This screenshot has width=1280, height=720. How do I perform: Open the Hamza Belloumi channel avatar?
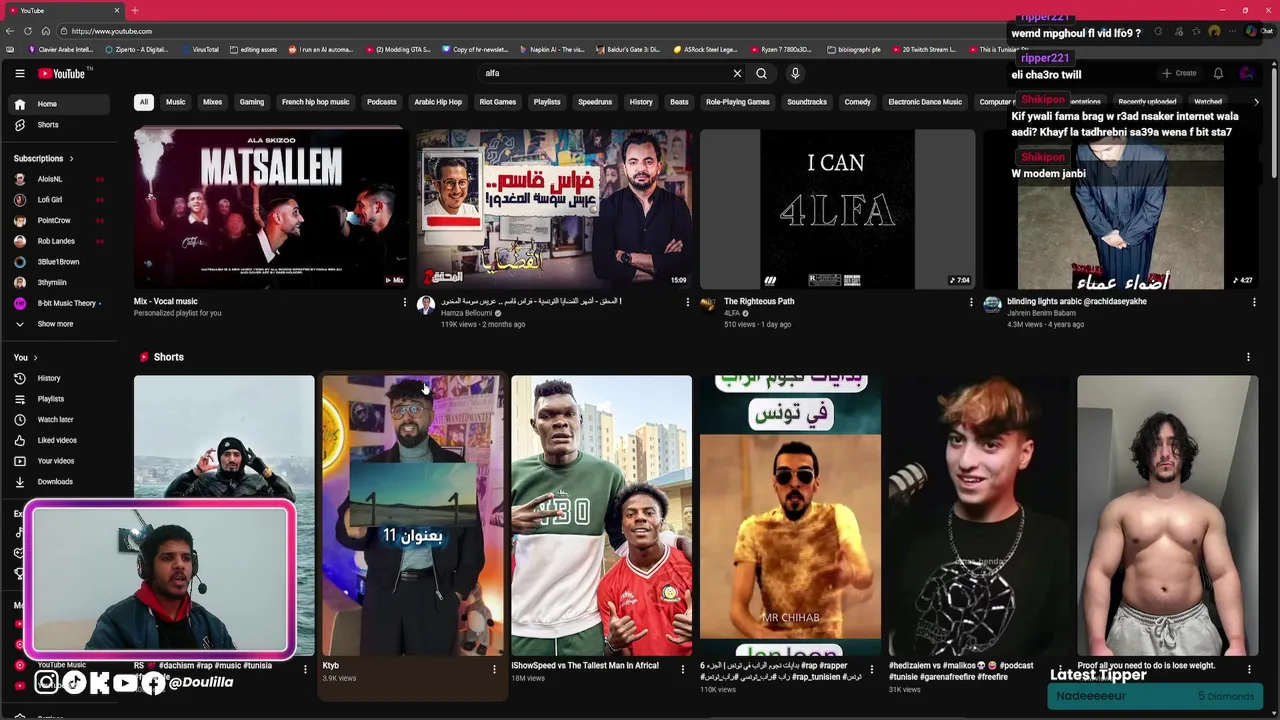(426, 305)
